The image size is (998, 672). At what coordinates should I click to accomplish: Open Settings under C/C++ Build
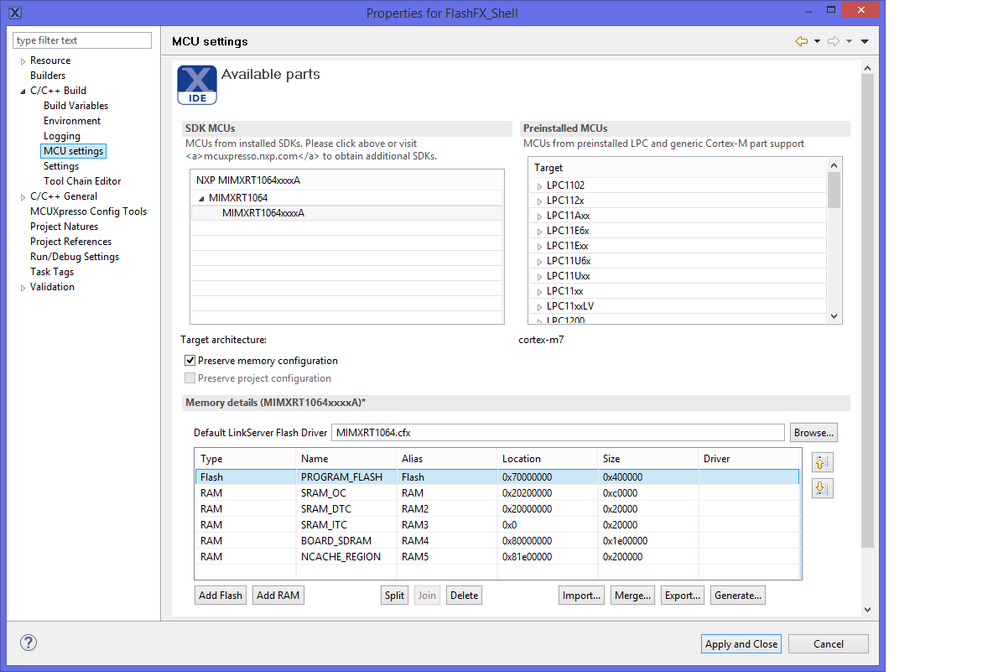pos(61,166)
